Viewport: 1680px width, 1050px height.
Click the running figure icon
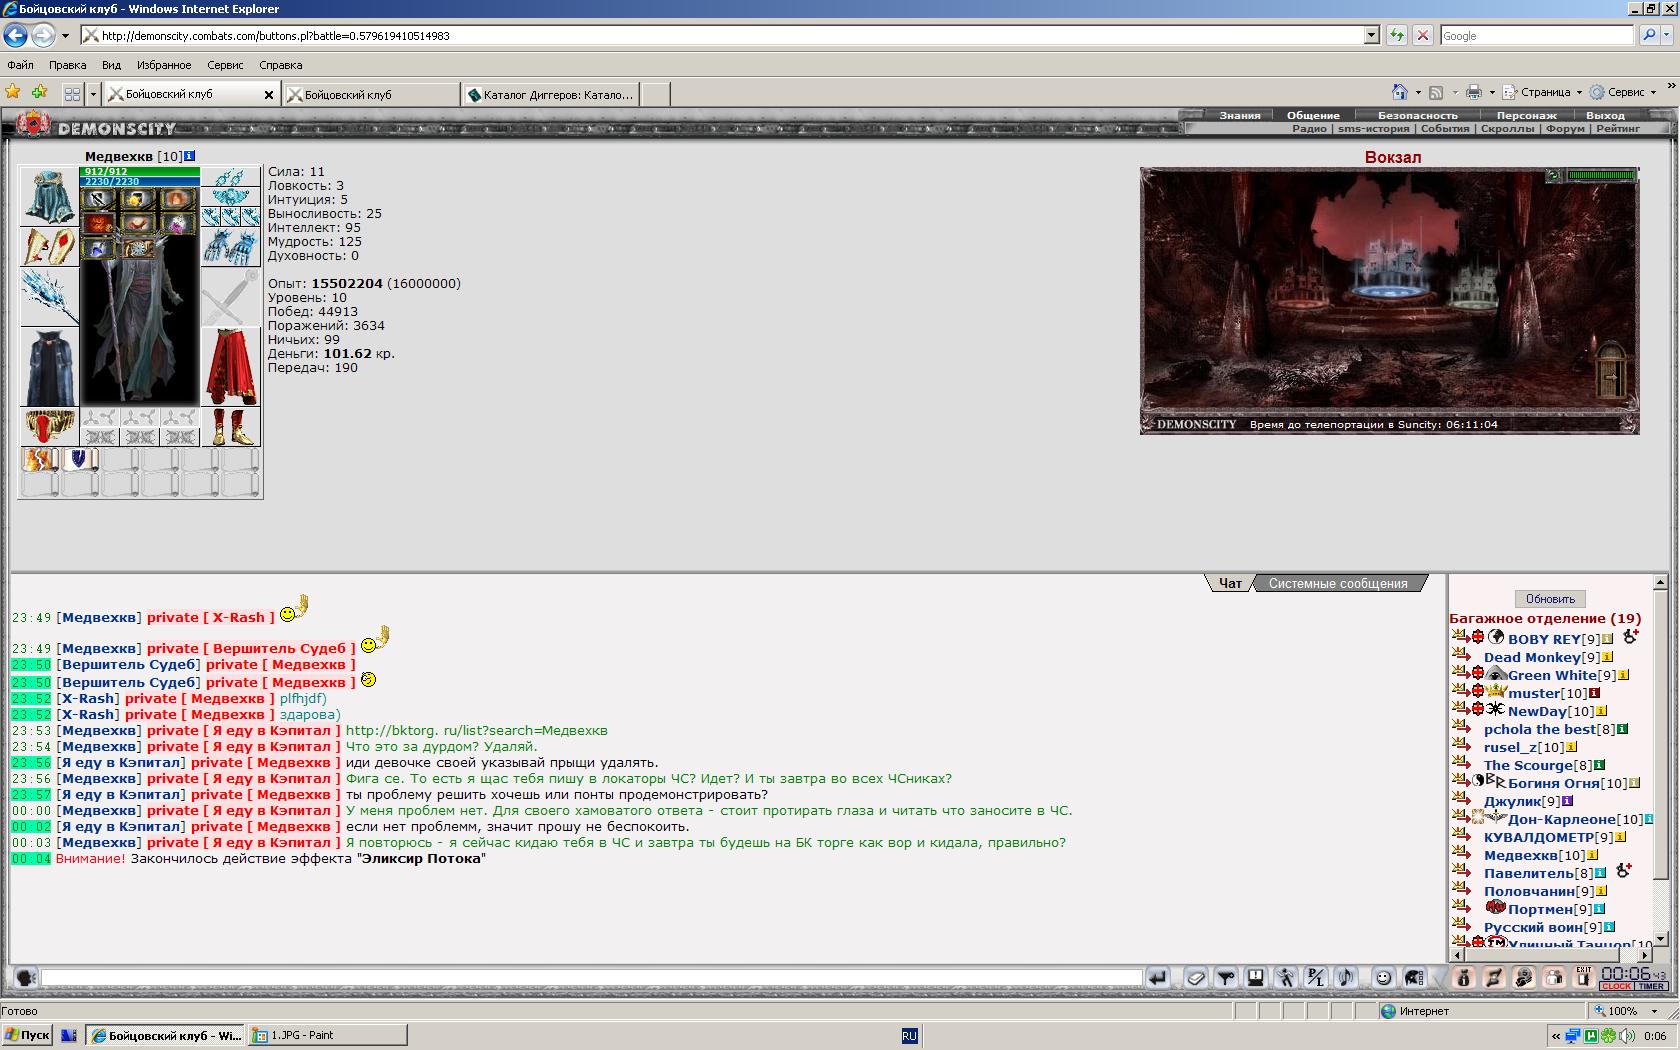[1286, 977]
